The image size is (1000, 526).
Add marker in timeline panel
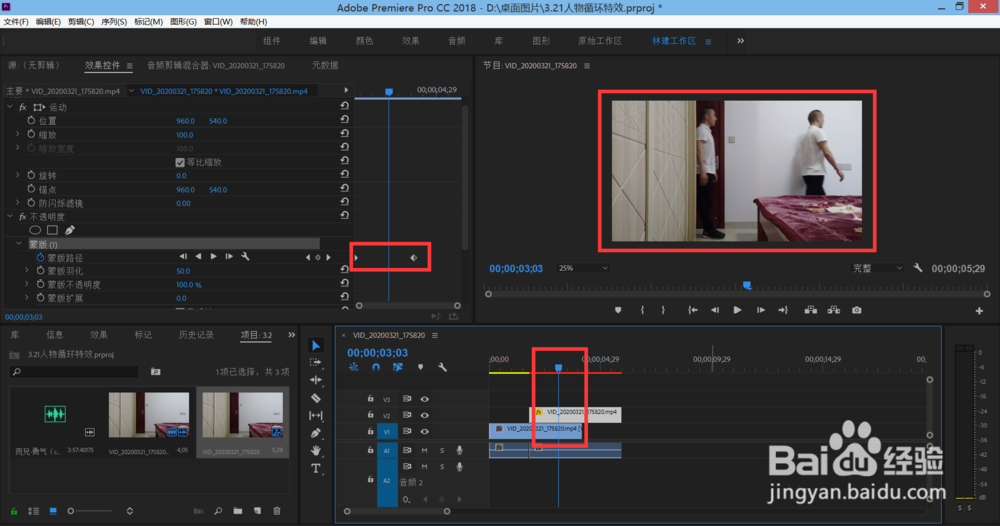point(420,367)
